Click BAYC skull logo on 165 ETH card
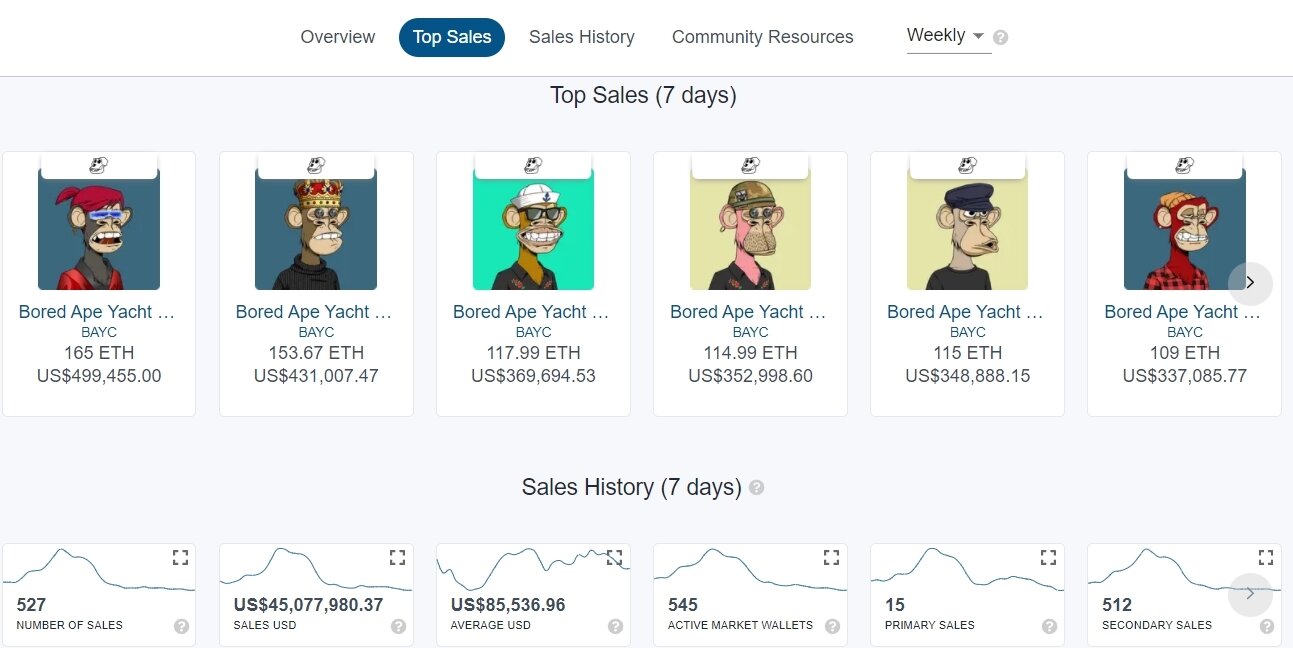 (x=99, y=165)
